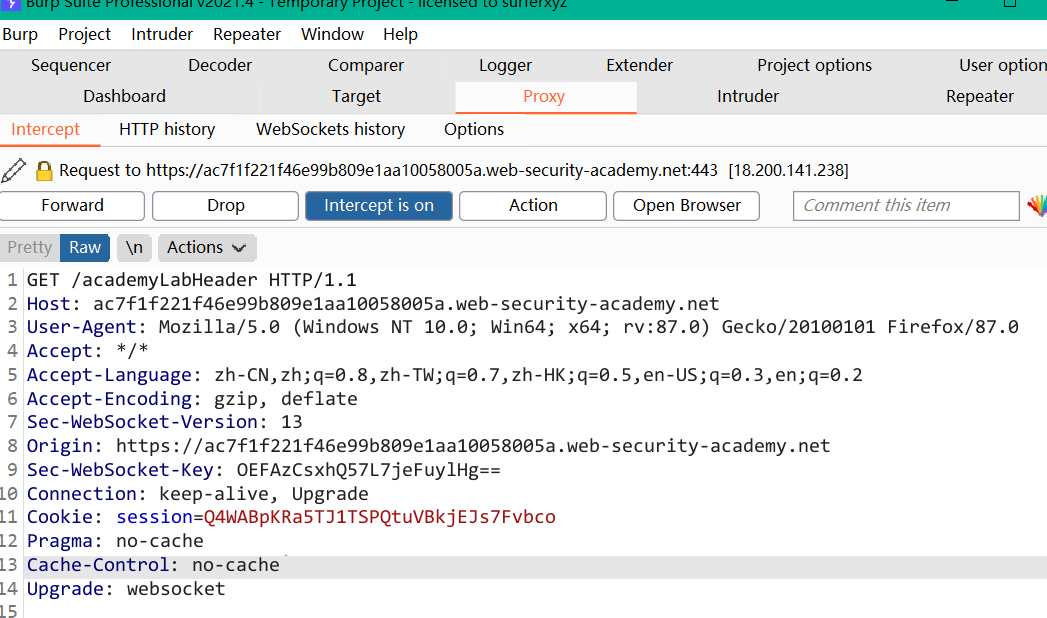
Task: Switch to the Dashboard tab
Action: coord(124,96)
